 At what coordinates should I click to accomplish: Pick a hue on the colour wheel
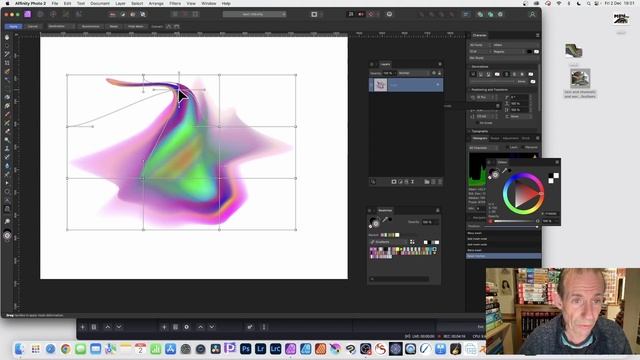point(523,194)
